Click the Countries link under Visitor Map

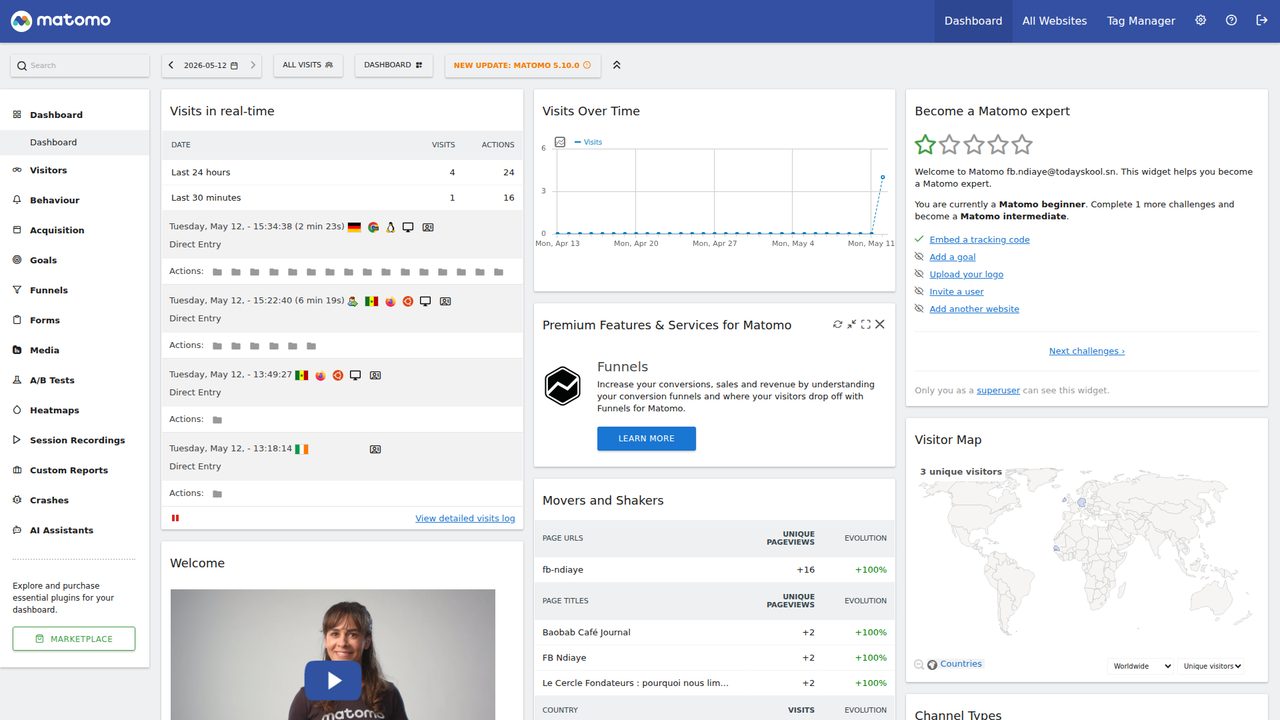point(961,664)
